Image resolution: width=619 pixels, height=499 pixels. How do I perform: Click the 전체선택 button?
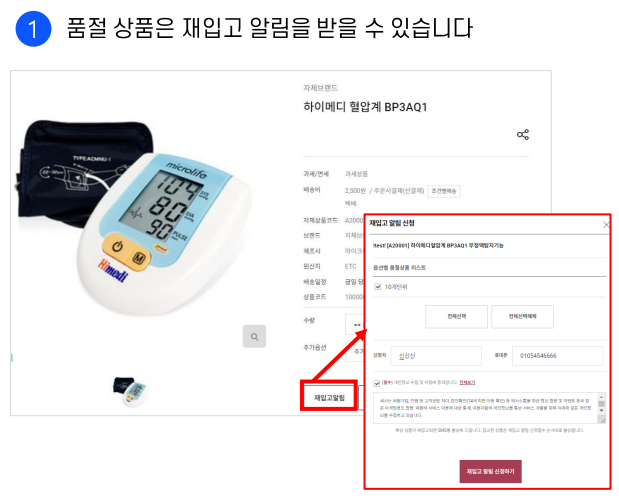coord(456,317)
